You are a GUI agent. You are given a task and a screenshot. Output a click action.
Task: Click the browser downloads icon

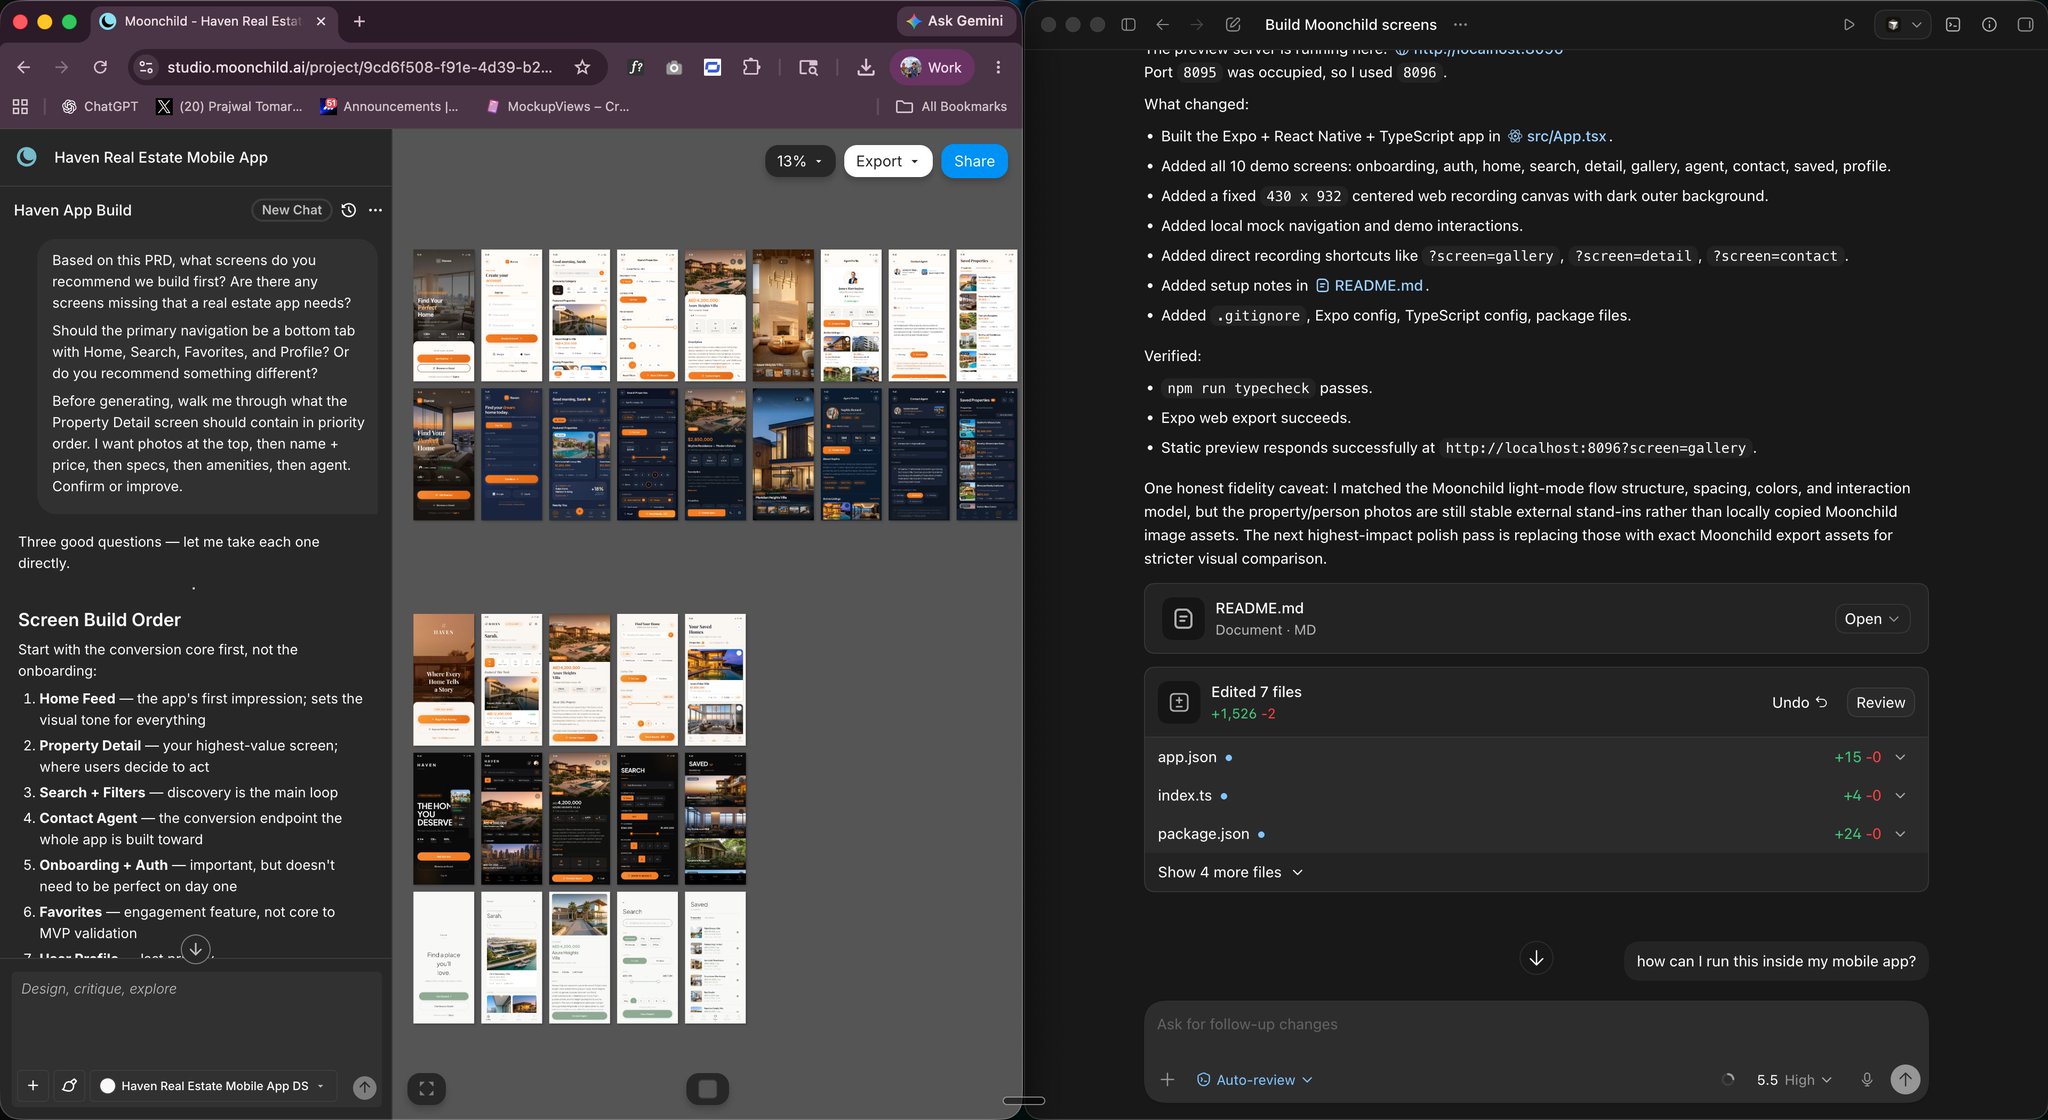(866, 67)
